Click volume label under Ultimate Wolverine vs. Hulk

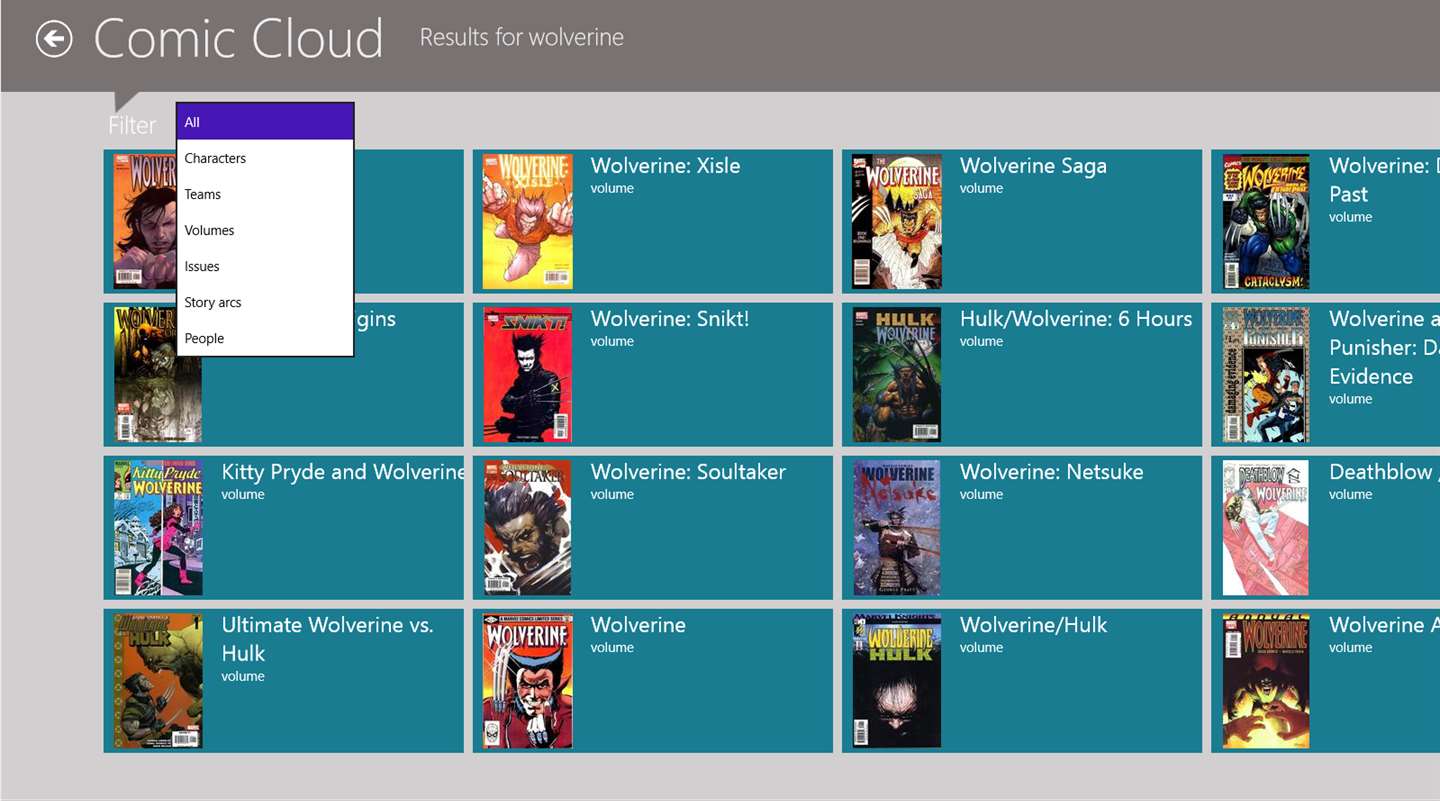(243, 676)
